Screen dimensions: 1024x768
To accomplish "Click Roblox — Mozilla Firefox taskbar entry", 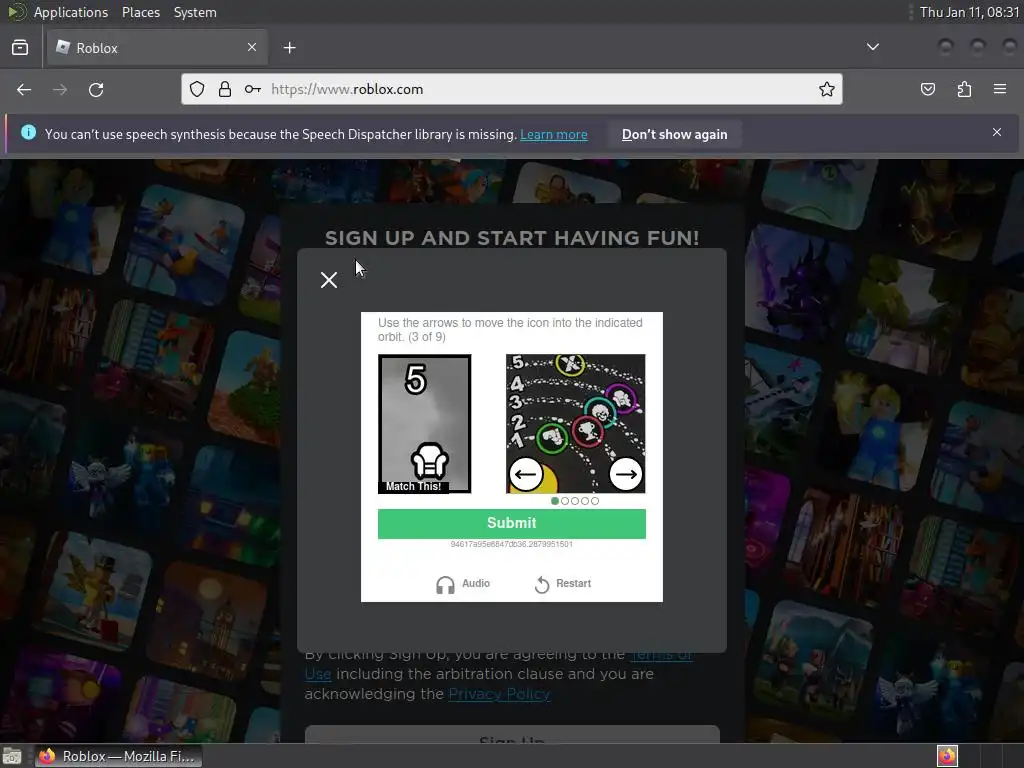I will [118, 756].
